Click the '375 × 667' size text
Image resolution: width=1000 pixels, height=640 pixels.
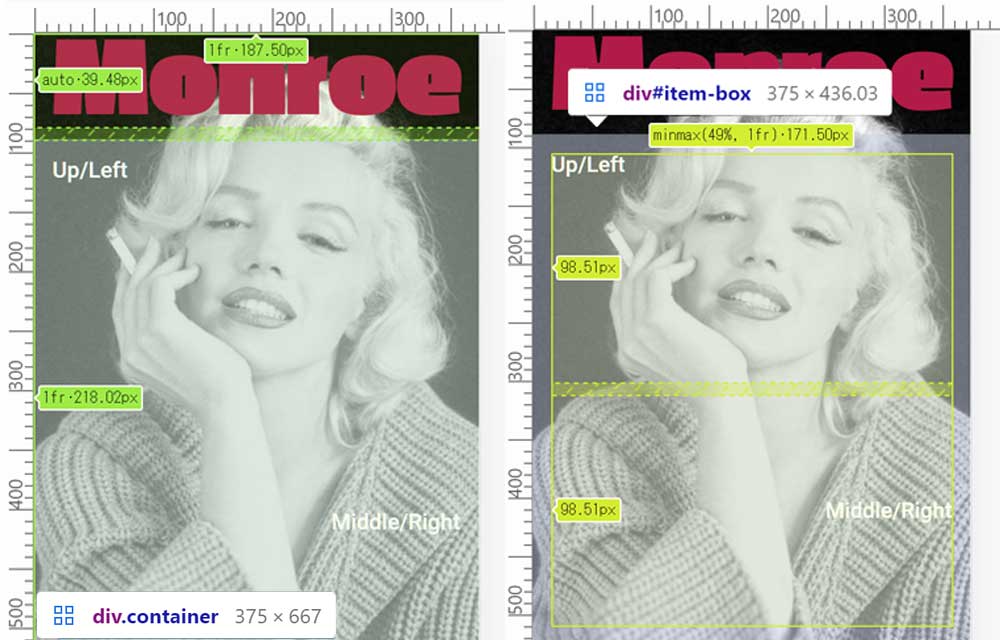278,616
